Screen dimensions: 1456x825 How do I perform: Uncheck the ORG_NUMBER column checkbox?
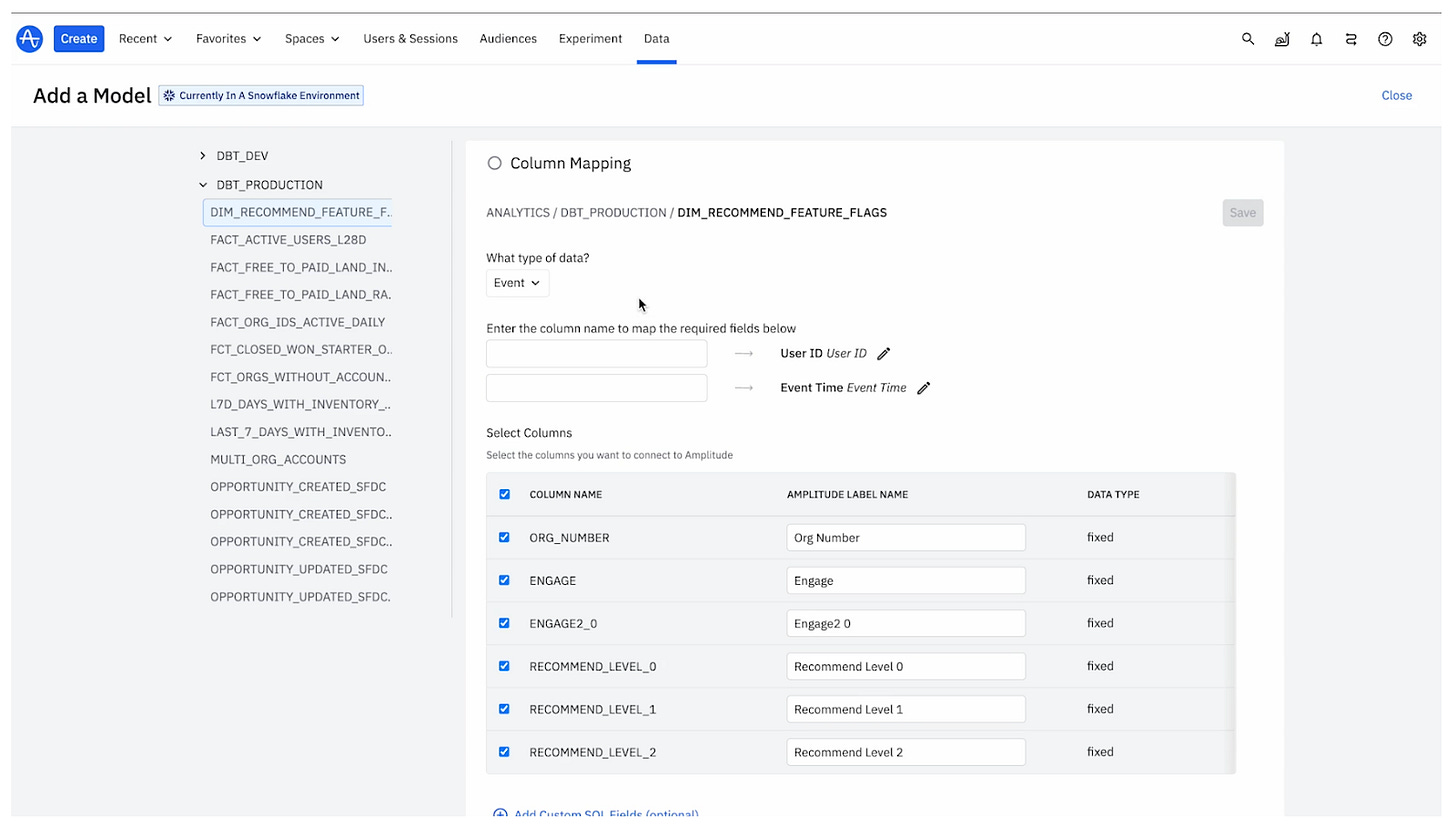(x=504, y=537)
